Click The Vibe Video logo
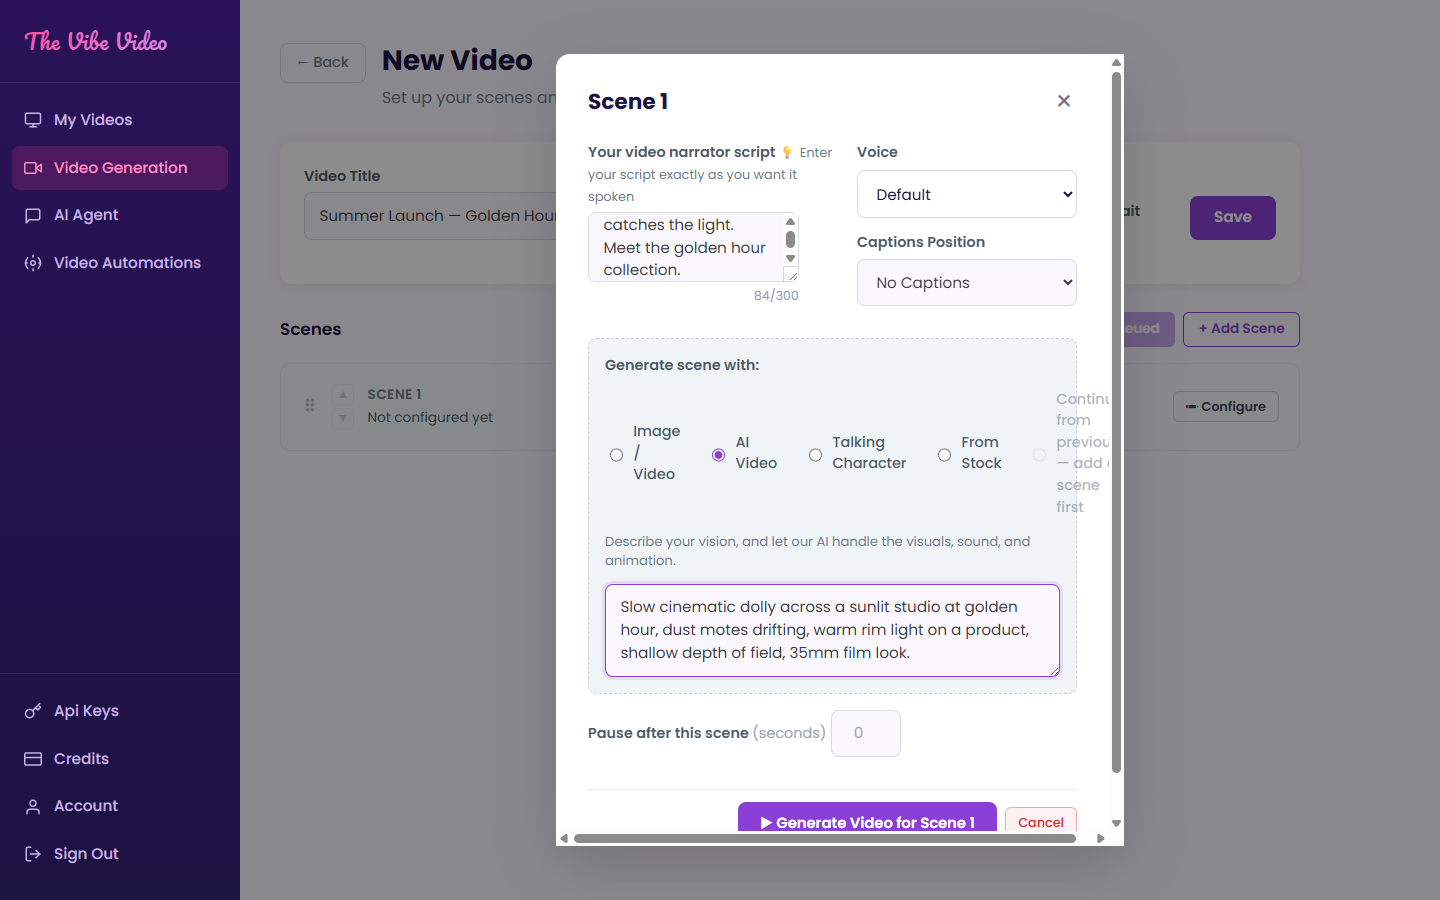 [96, 41]
